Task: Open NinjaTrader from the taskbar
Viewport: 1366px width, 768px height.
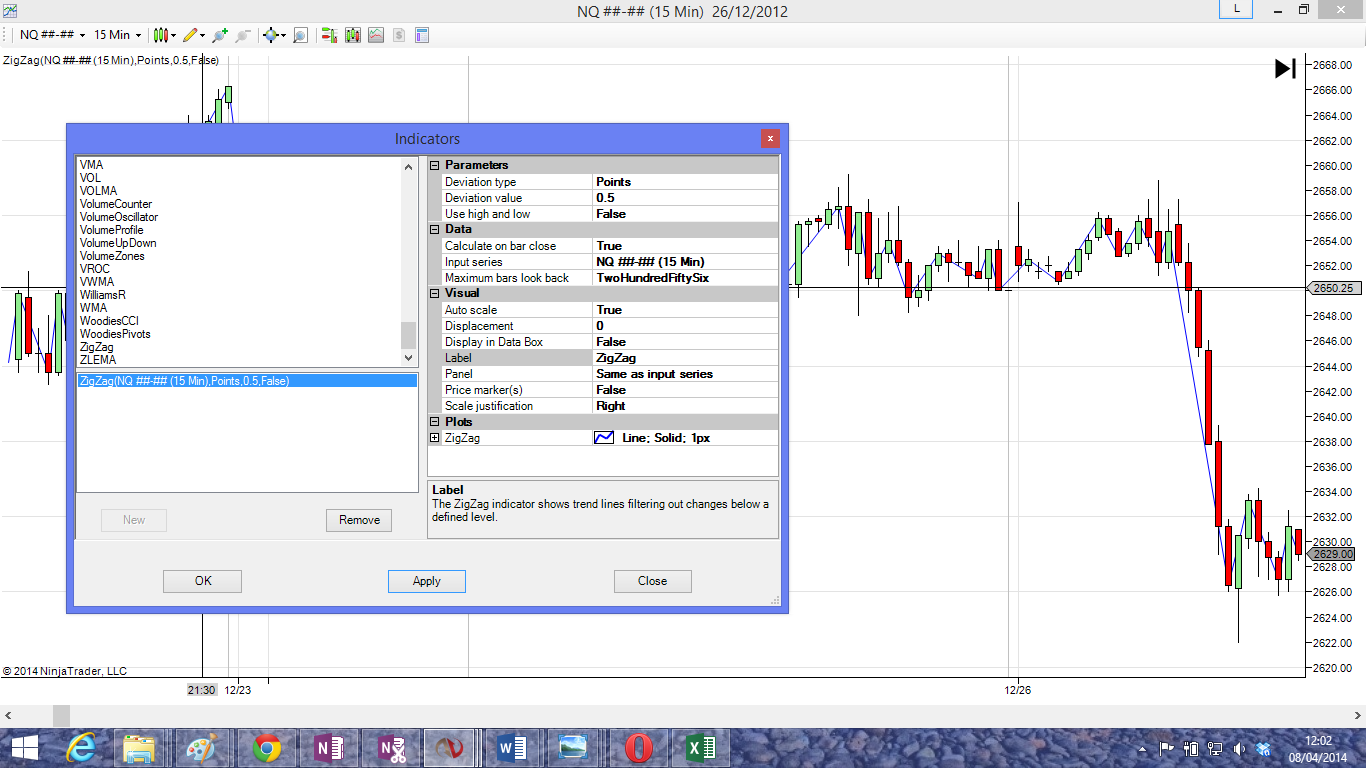Action: (449, 748)
